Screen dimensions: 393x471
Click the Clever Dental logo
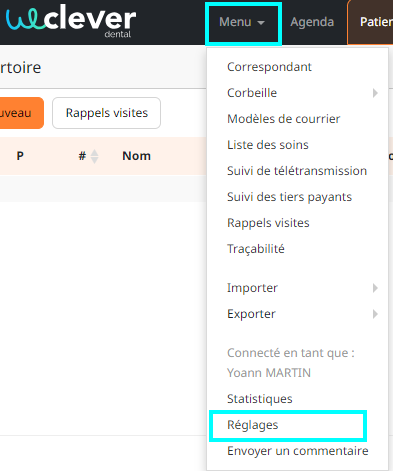pyautogui.click(x=71, y=21)
